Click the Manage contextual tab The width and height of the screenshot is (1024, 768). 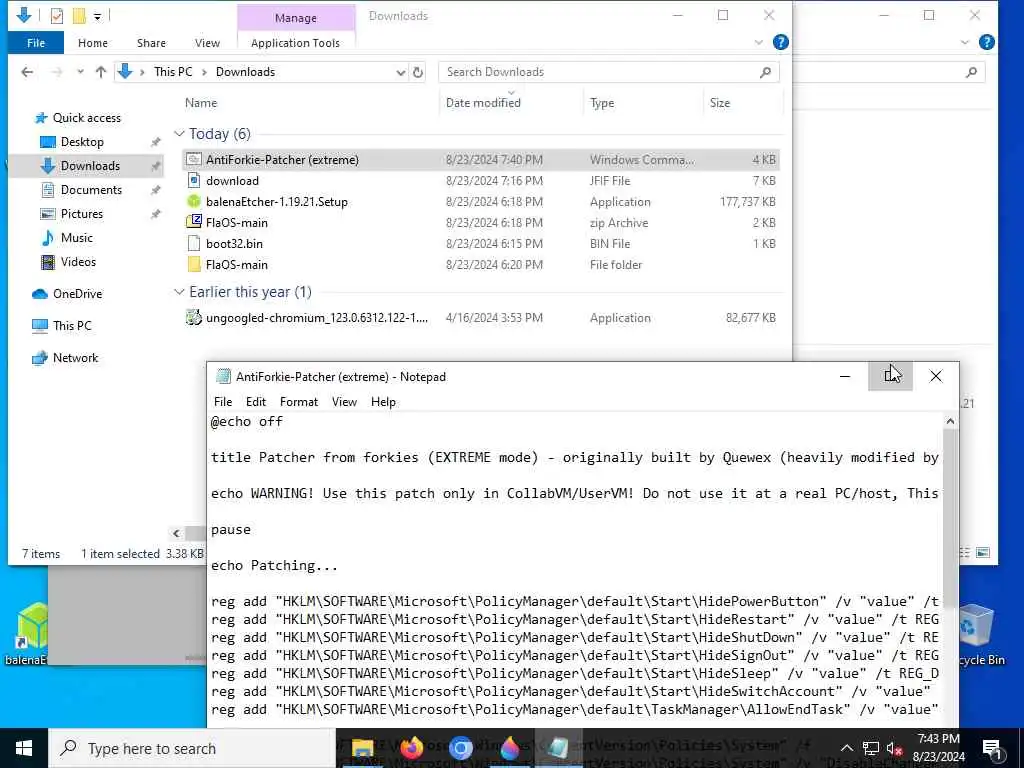pyautogui.click(x=296, y=18)
